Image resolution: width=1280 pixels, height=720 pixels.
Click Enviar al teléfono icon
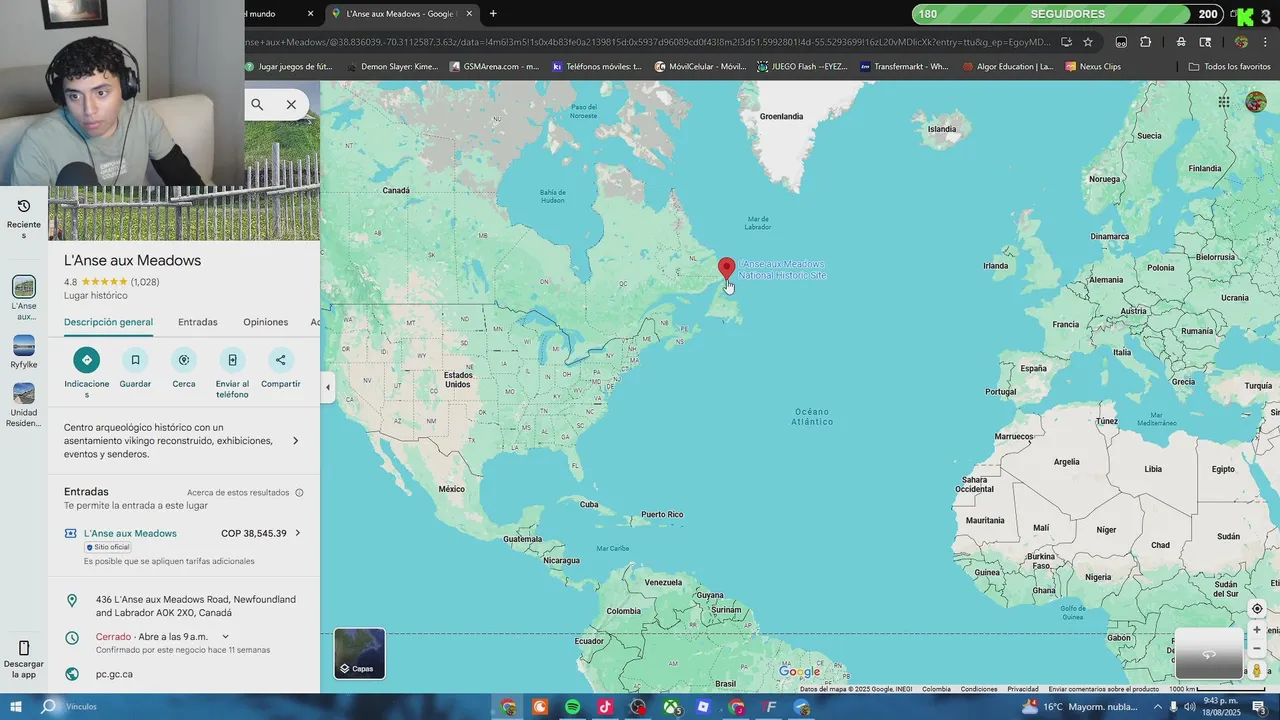coord(232,360)
